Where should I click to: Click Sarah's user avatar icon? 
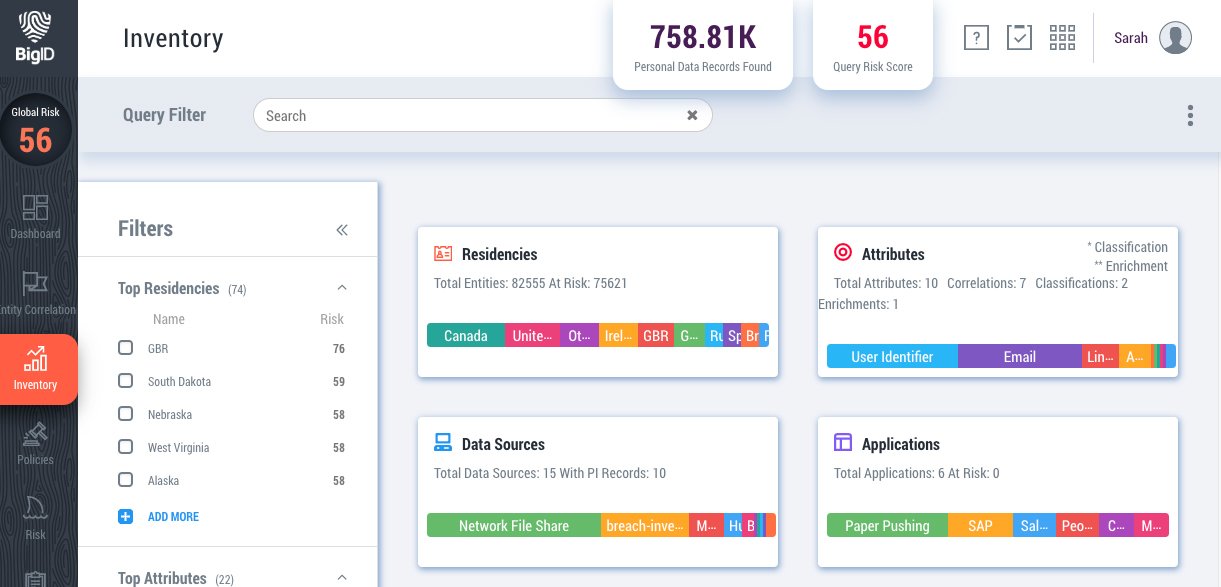pyautogui.click(x=1175, y=38)
